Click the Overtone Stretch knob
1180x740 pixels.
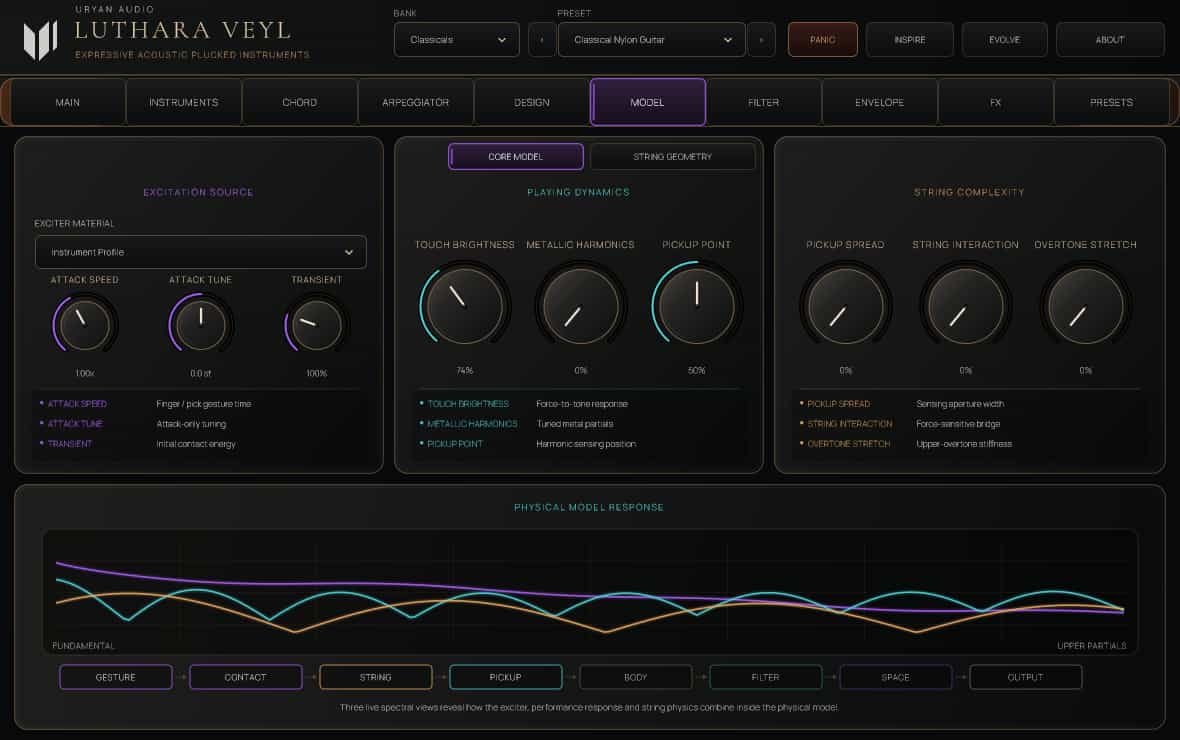(x=1085, y=306)
